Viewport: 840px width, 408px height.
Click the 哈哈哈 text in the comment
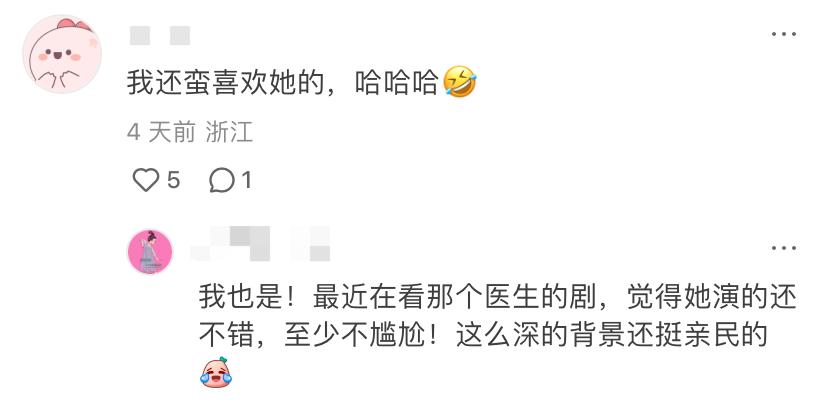pos(396,83)
